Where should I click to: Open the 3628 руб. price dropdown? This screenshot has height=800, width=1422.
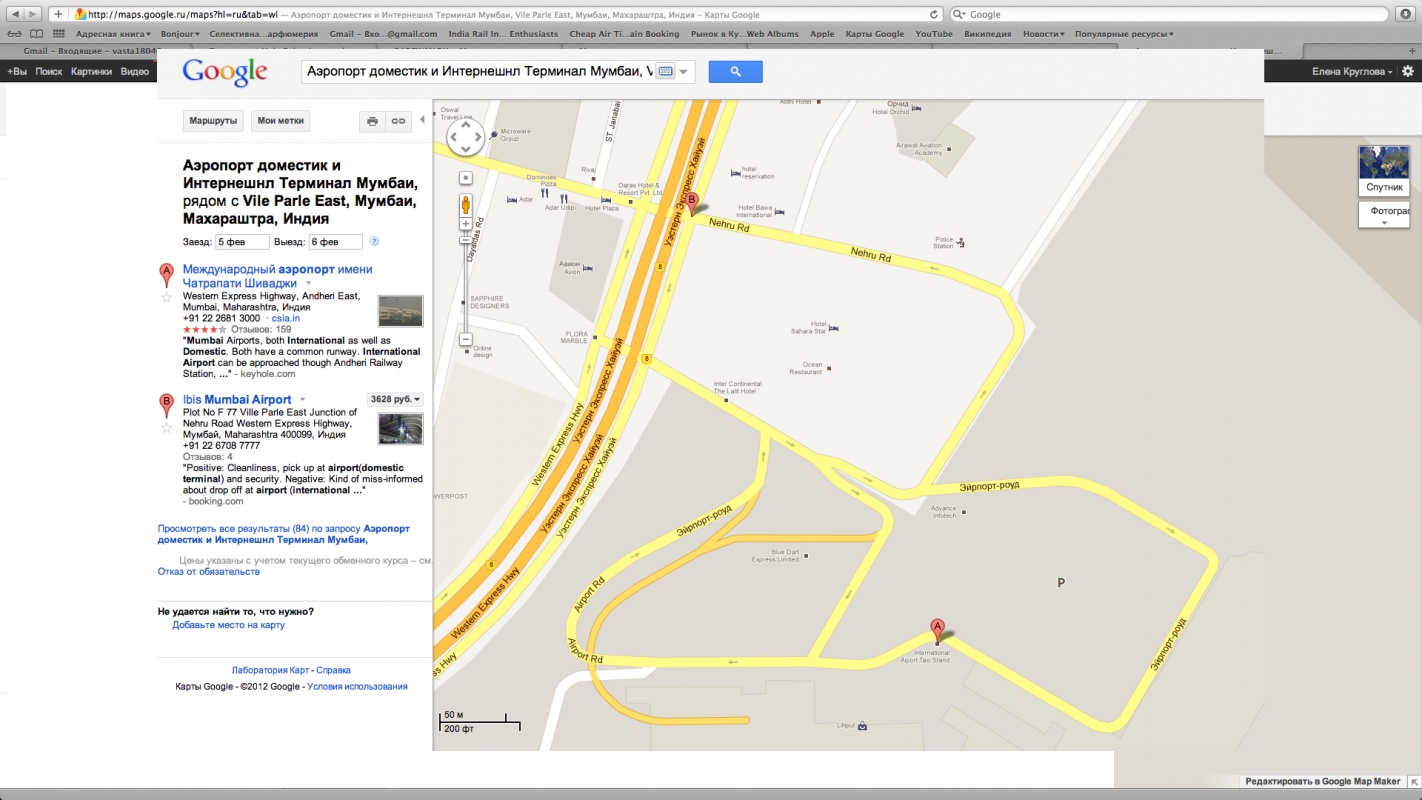click(x=395, y=400)
